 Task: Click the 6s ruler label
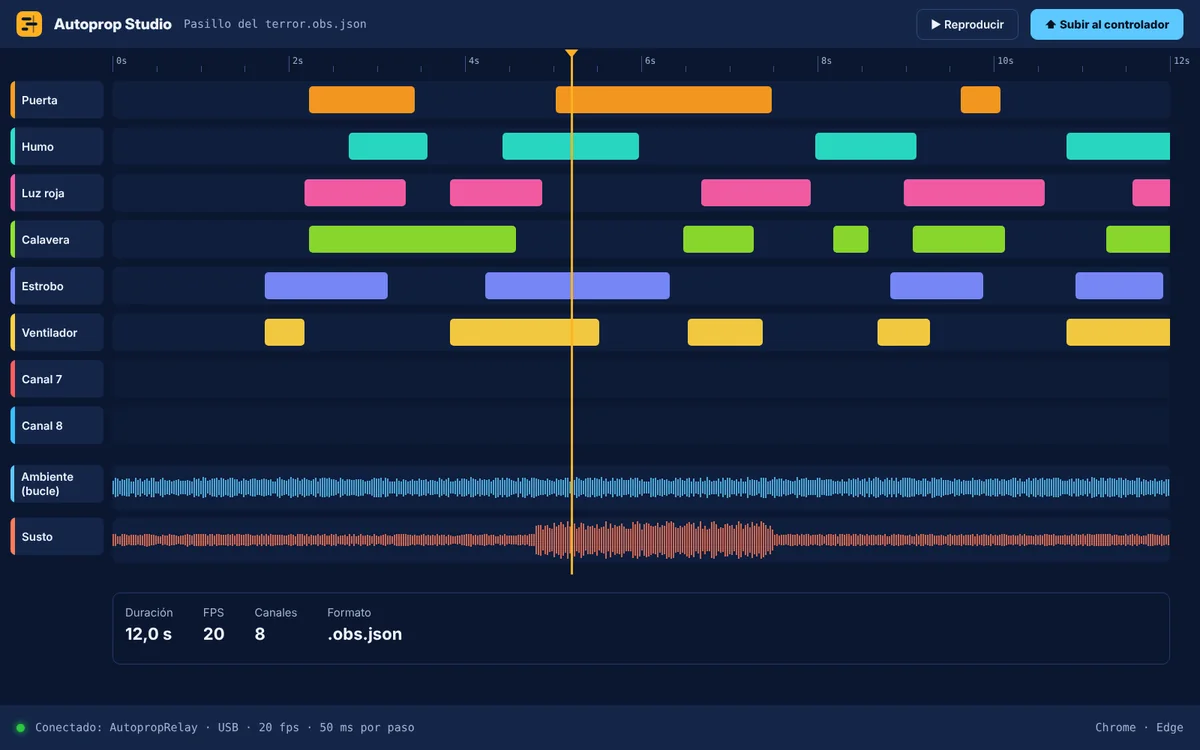pyautogui.click(x=650, y=61)
